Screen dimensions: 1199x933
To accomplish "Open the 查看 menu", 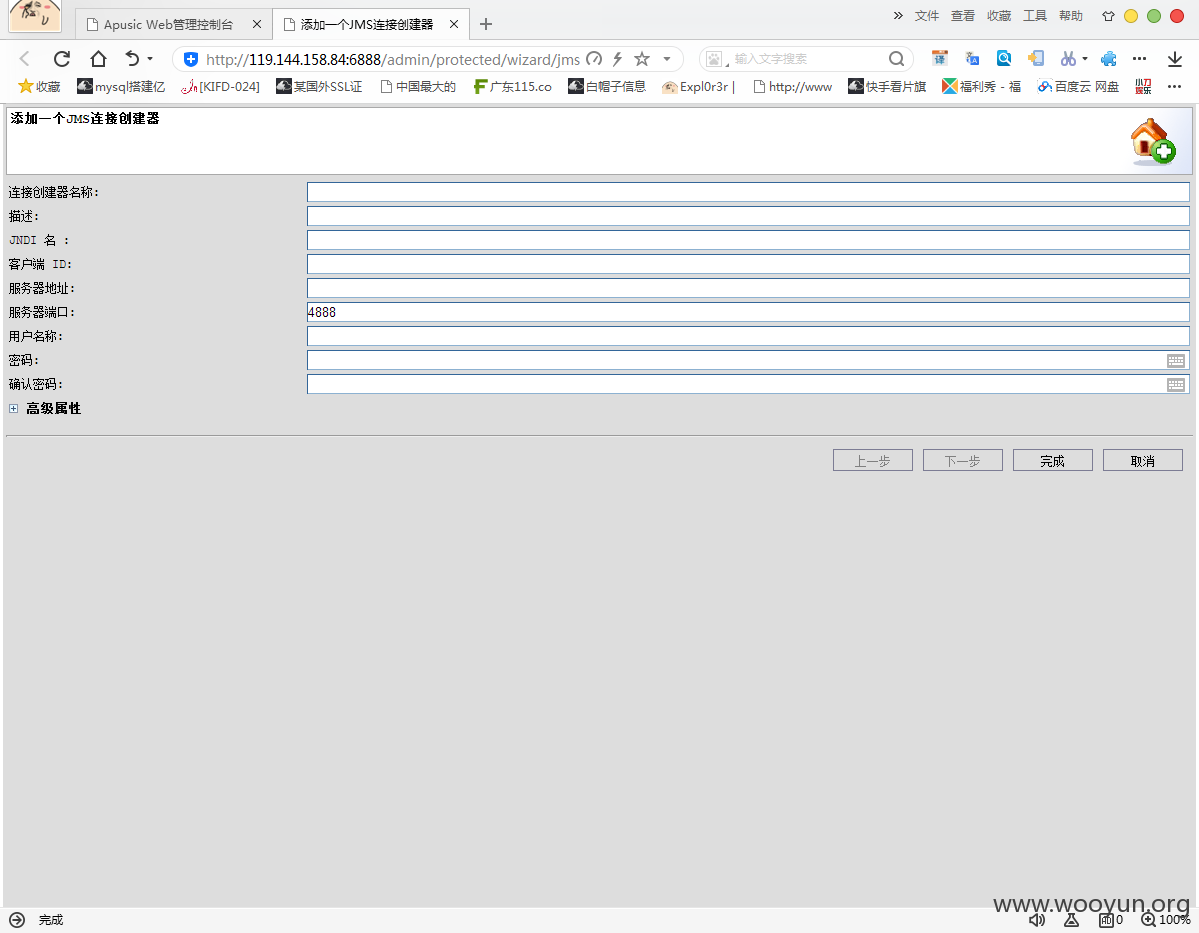I will point(963,15).
